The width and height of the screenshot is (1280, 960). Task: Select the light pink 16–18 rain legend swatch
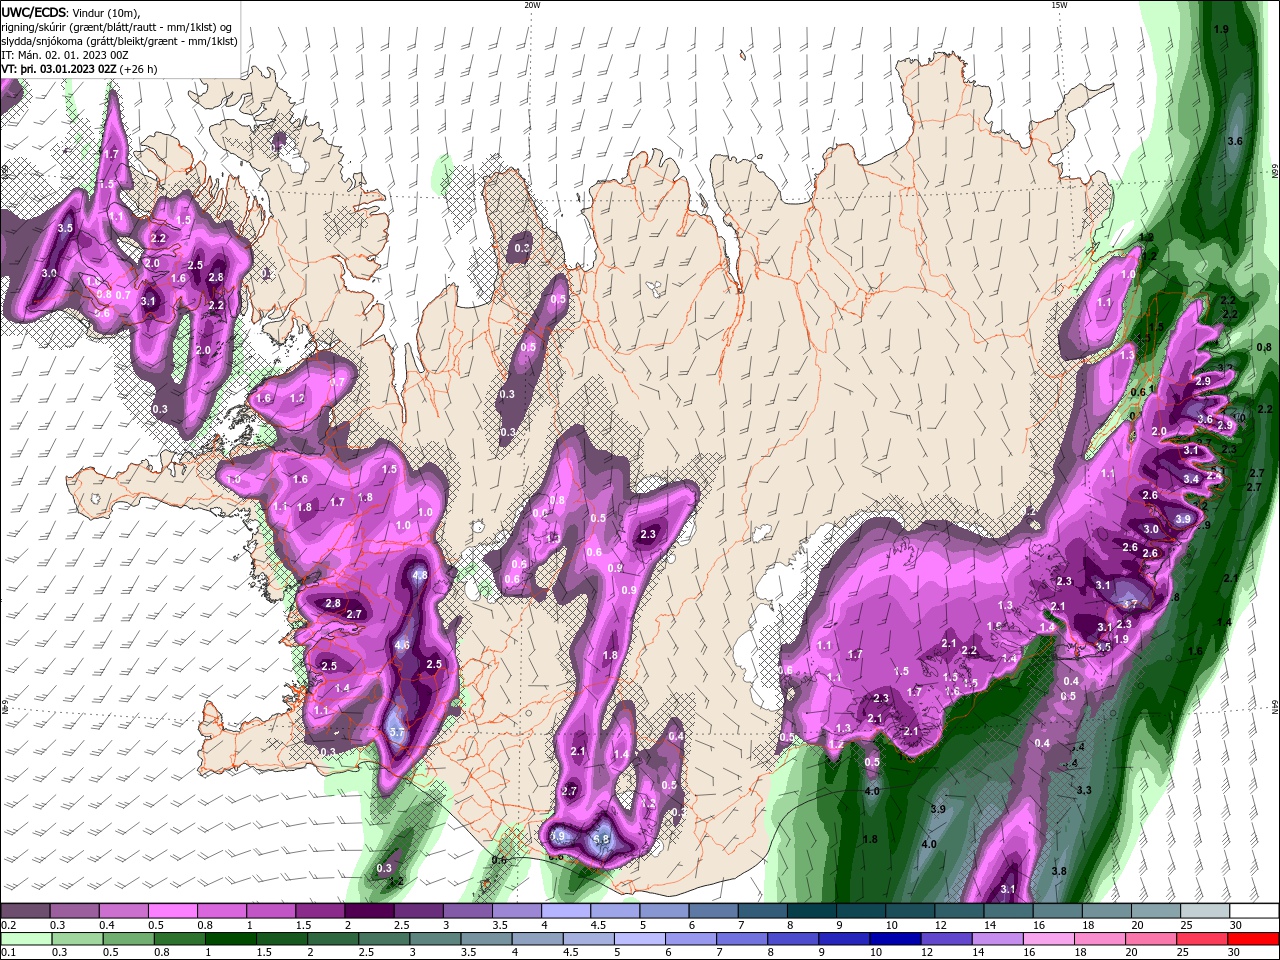(x=1047, y=939)
